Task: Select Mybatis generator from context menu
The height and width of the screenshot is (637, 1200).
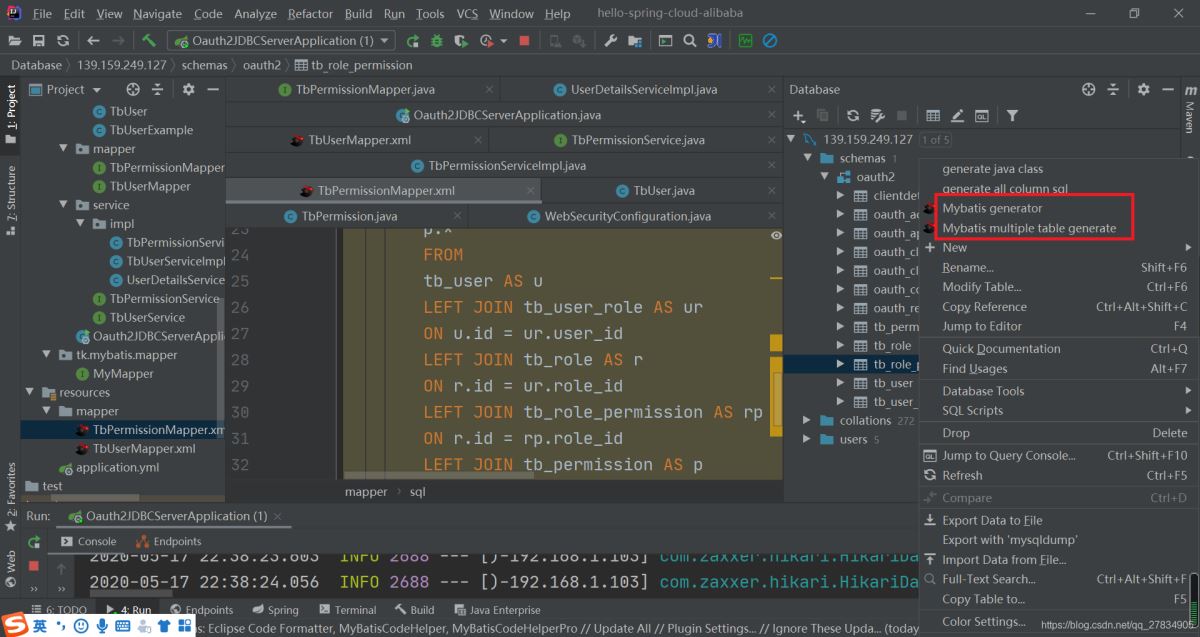Action: (992, 208)
